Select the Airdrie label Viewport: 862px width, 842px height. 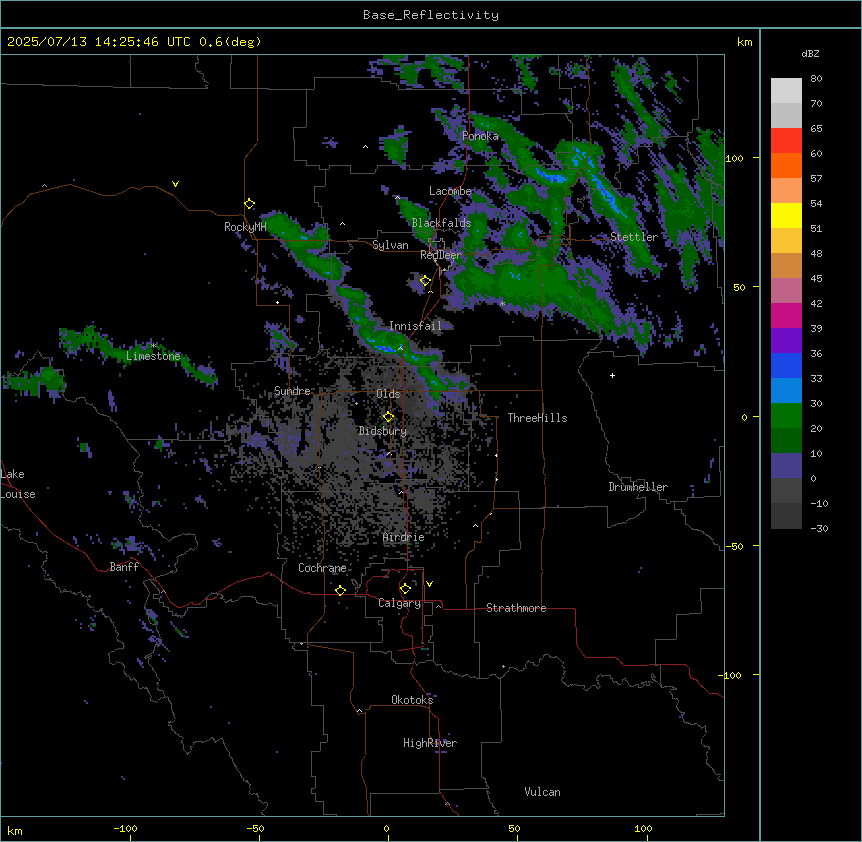click(404, 537)
